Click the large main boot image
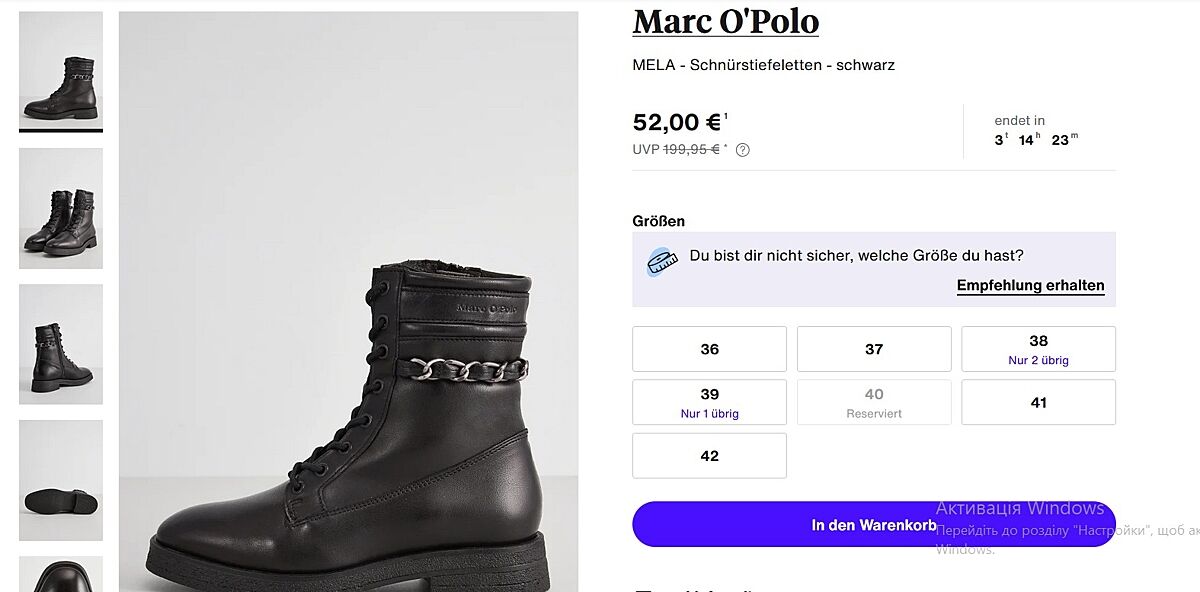The image size is (1200, 592). click(x=348, y=301)
